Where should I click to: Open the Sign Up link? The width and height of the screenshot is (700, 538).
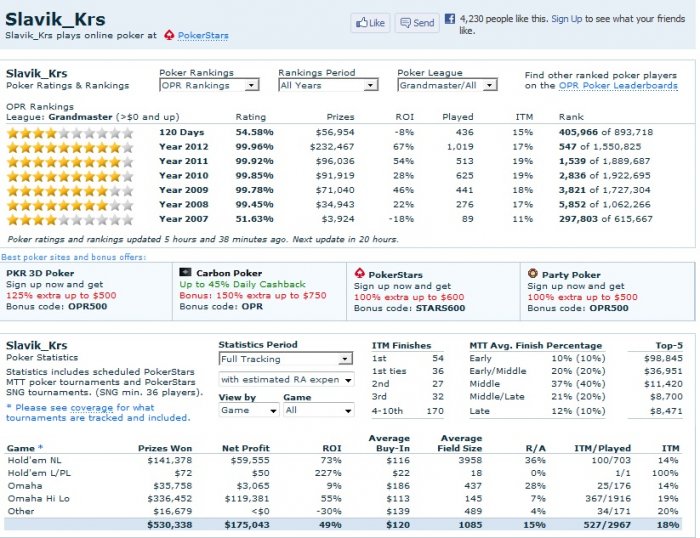click(x=567, y=19)
